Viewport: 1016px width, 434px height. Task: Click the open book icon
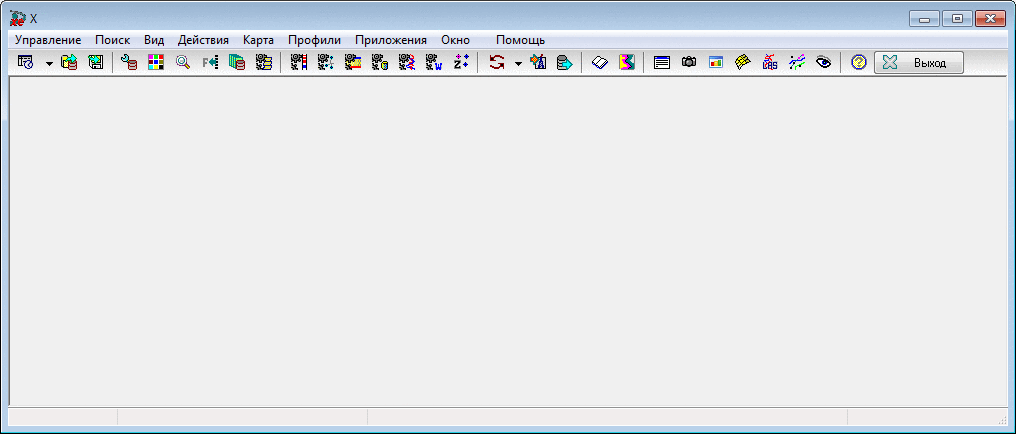(600, 63)
